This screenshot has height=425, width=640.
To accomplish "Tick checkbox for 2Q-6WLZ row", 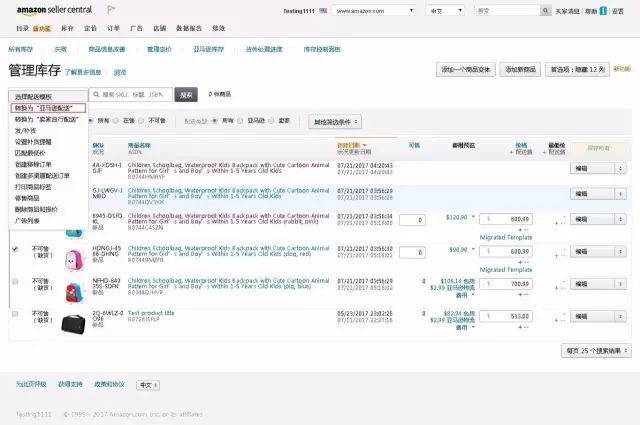I will [x=15, y=314].
